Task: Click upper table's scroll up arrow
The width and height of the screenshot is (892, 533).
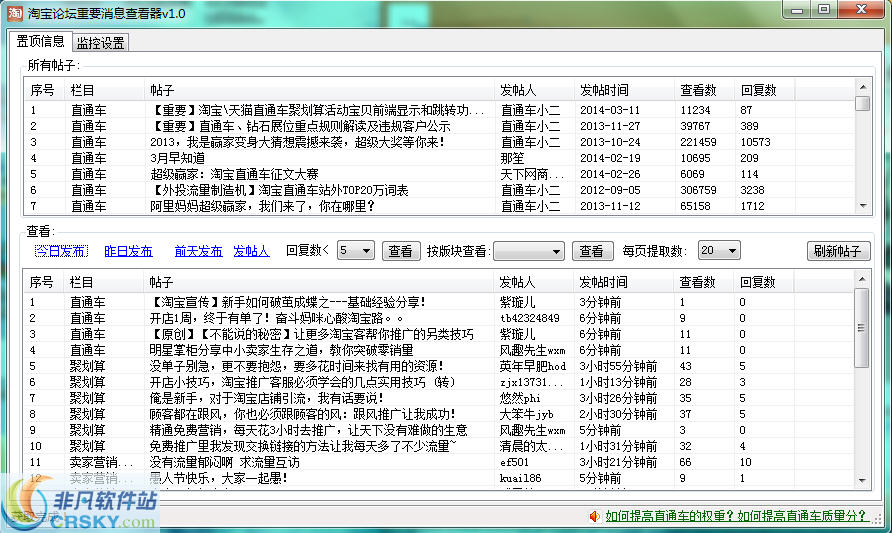Action: point(862,88)
